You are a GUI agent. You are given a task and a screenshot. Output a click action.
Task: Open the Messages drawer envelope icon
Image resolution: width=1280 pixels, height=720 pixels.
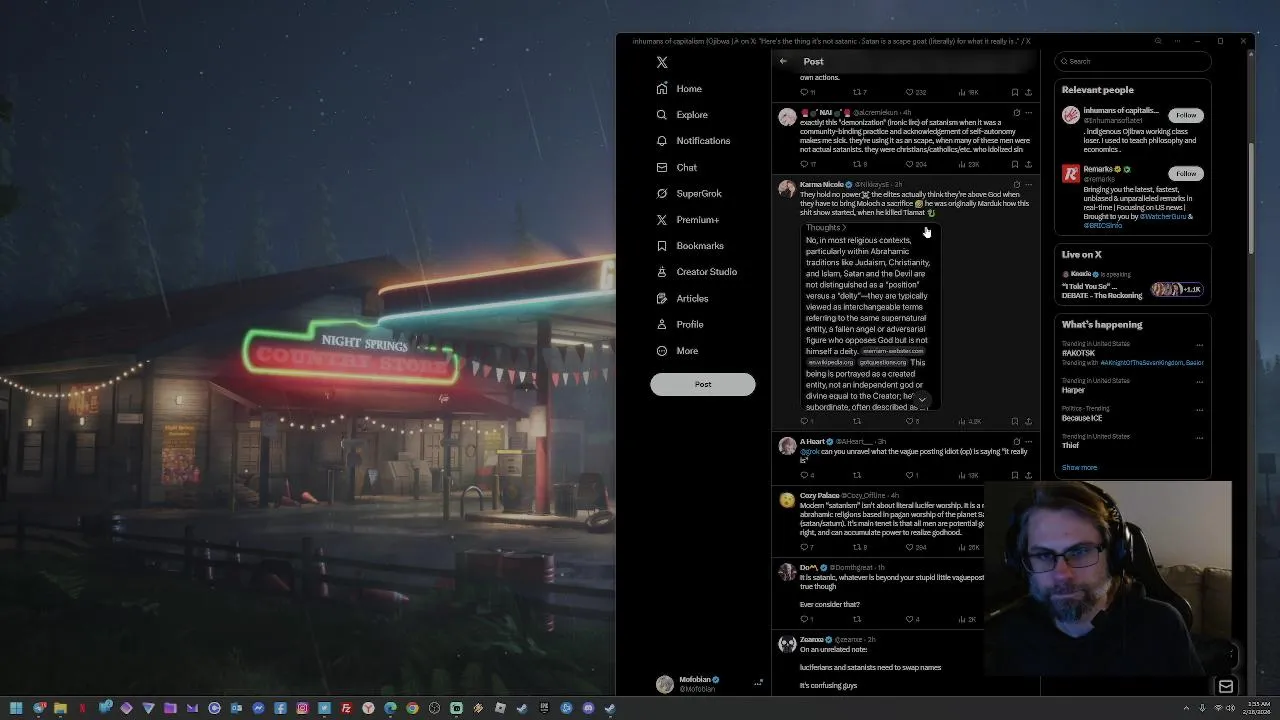click(x=1226, y=686)
